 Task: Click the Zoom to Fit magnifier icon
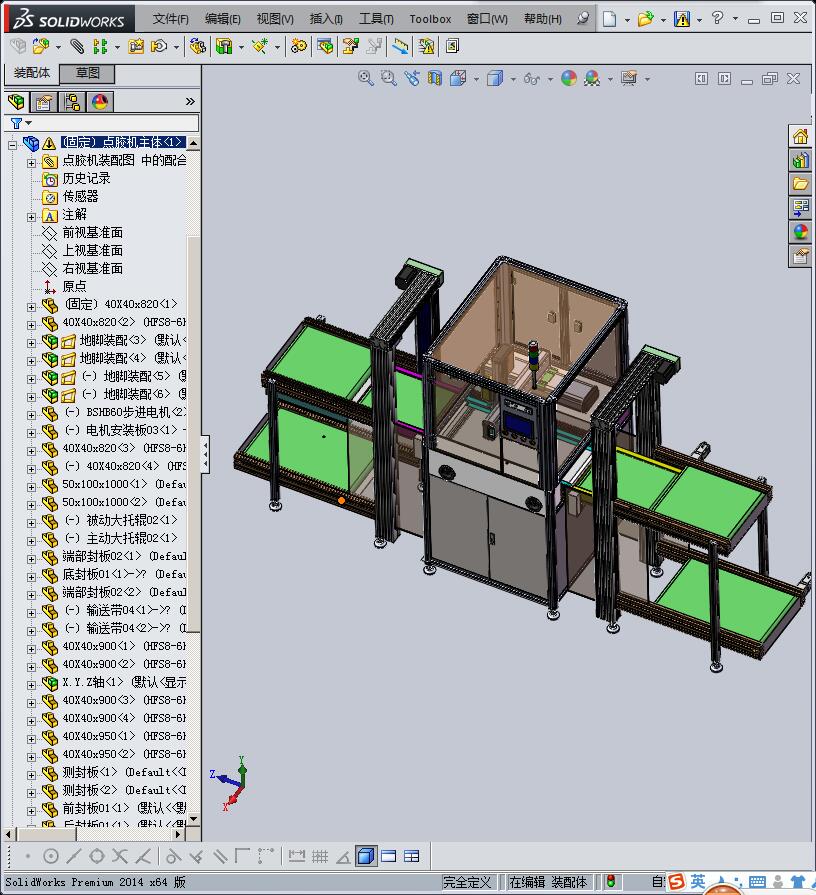[x=366, y=78]
